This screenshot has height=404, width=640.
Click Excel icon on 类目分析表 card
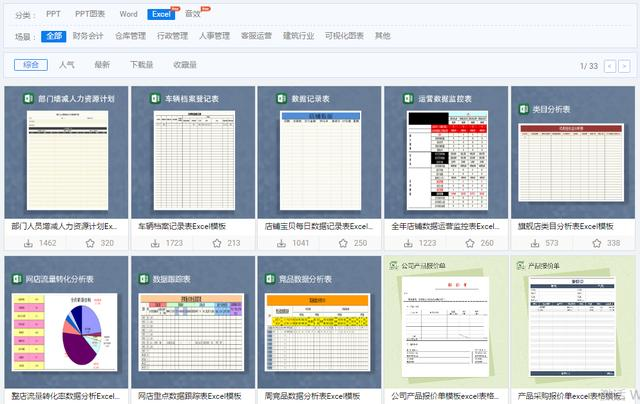click(x=524, y=109)
